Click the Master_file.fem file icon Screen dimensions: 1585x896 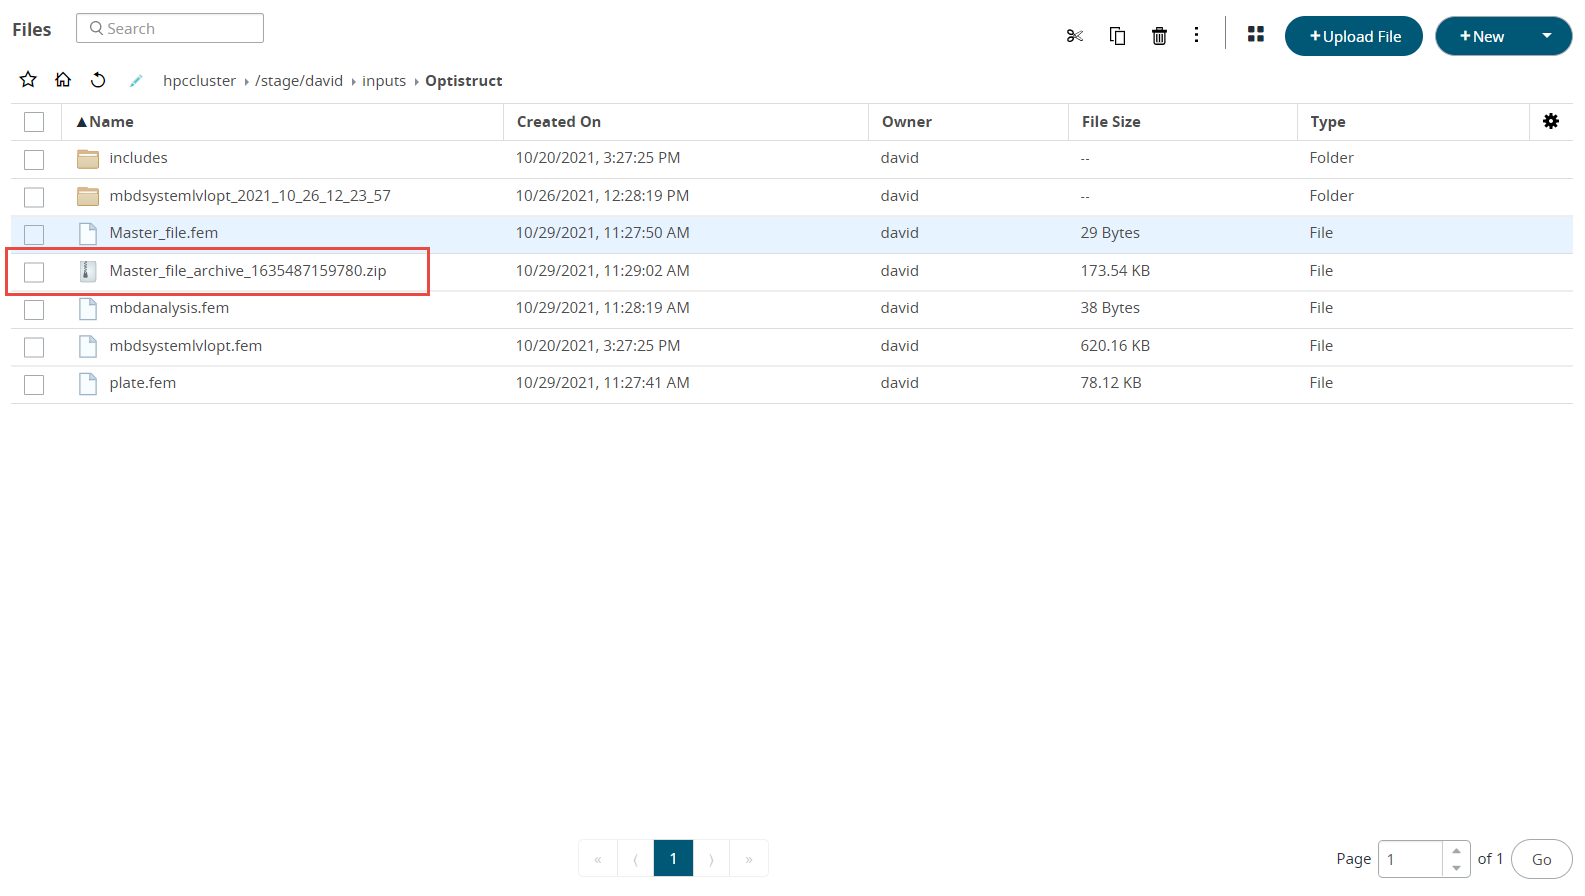(88, 233)
